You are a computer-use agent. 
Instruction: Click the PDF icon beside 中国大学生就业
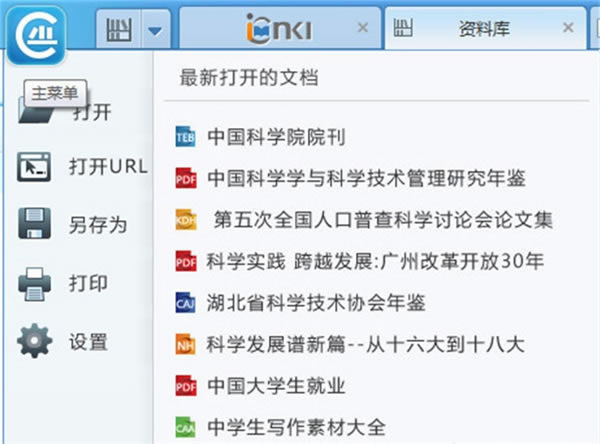pos(186,386)
